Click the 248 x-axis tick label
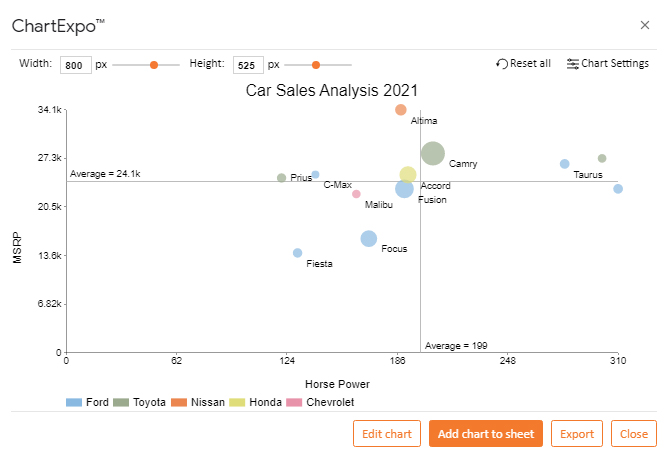 507,361
